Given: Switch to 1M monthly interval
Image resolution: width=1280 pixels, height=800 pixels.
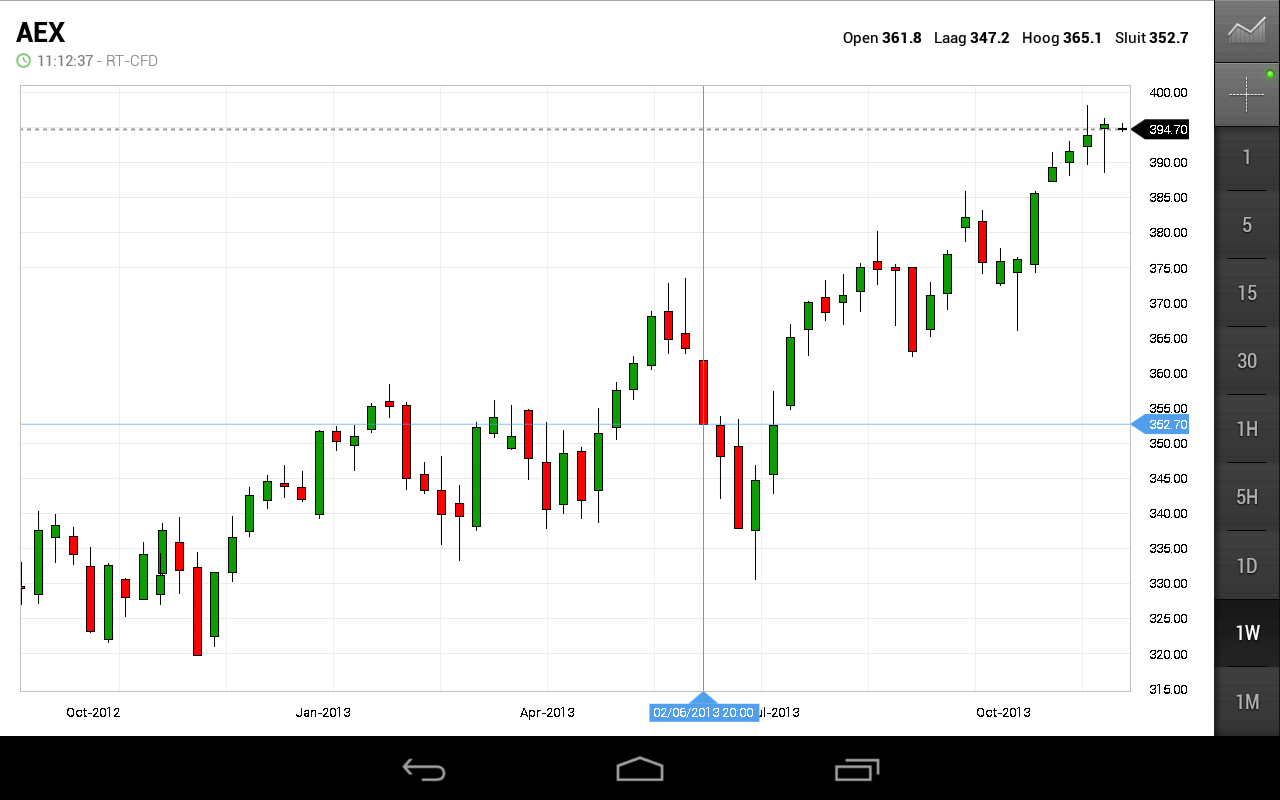Looking at the screenshot, I should [1246, 702].
